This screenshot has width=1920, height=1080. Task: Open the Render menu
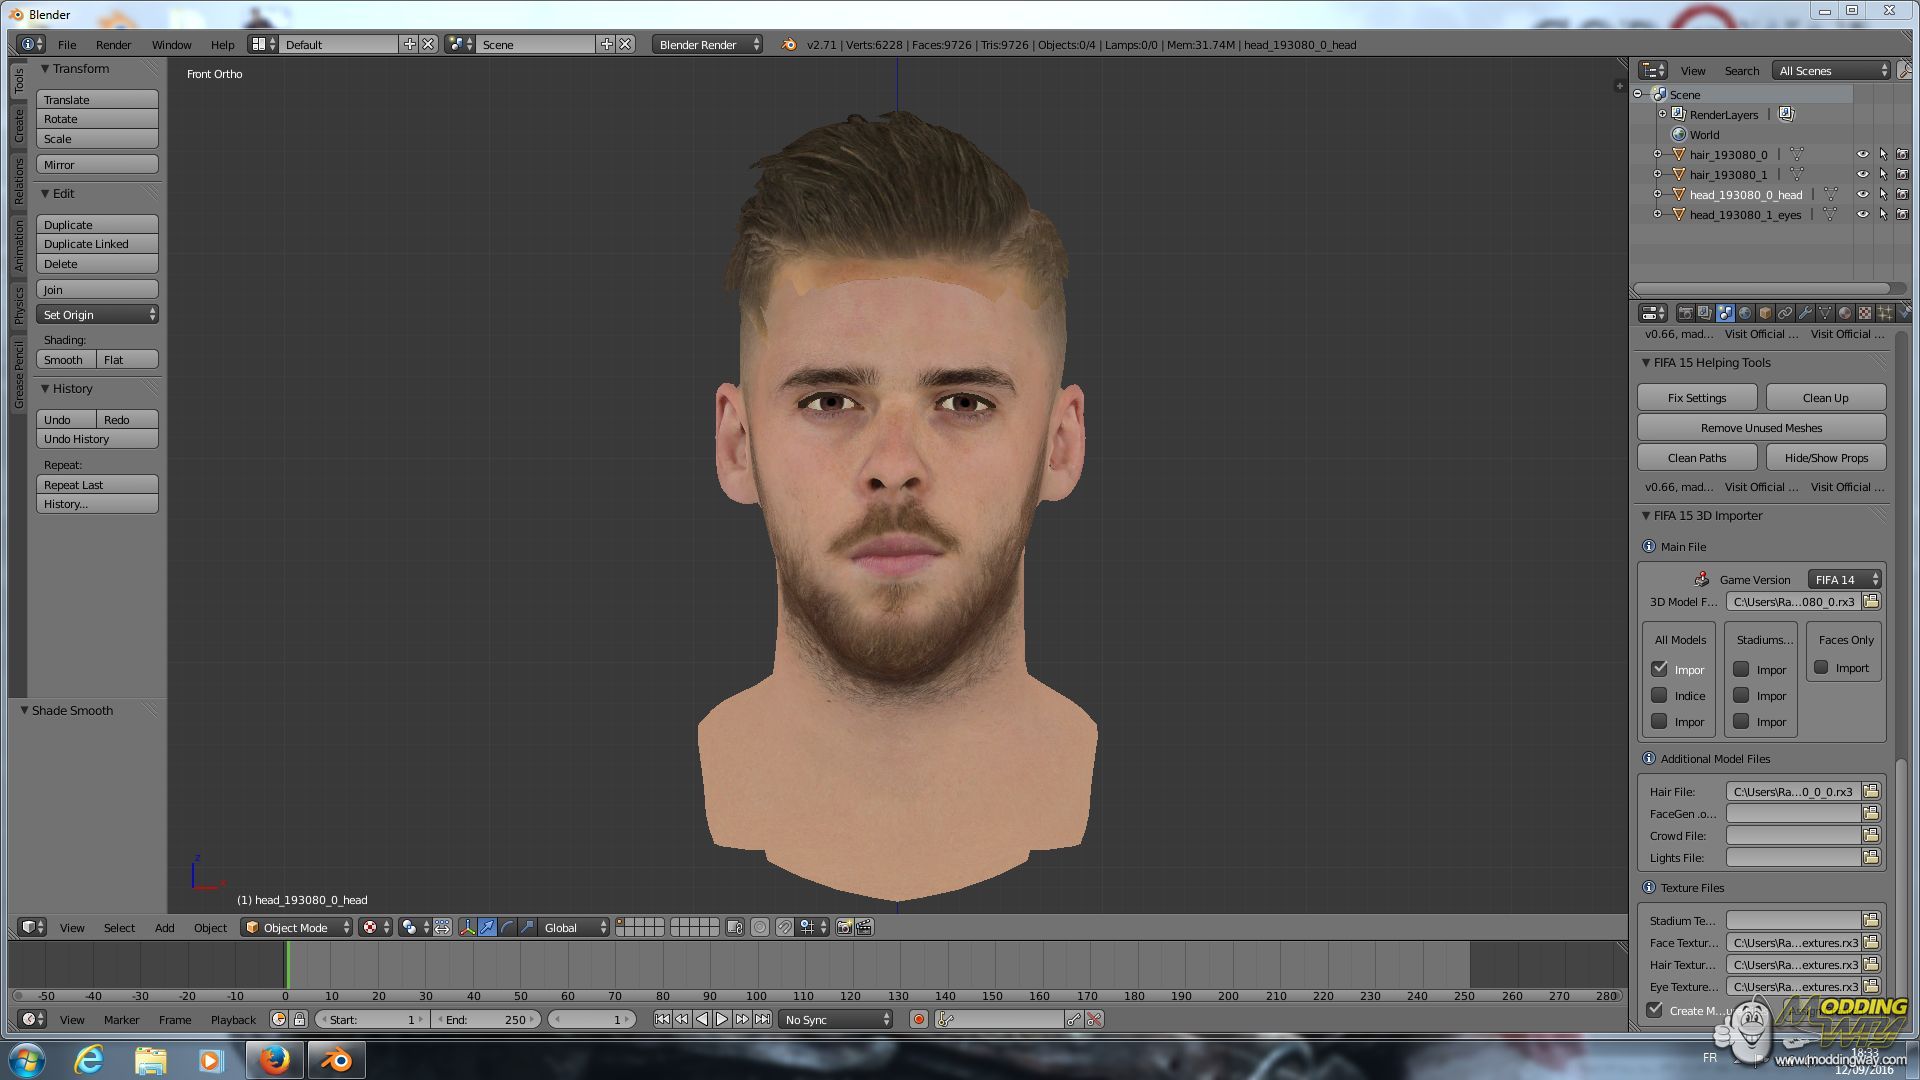(x=113, y=45)
